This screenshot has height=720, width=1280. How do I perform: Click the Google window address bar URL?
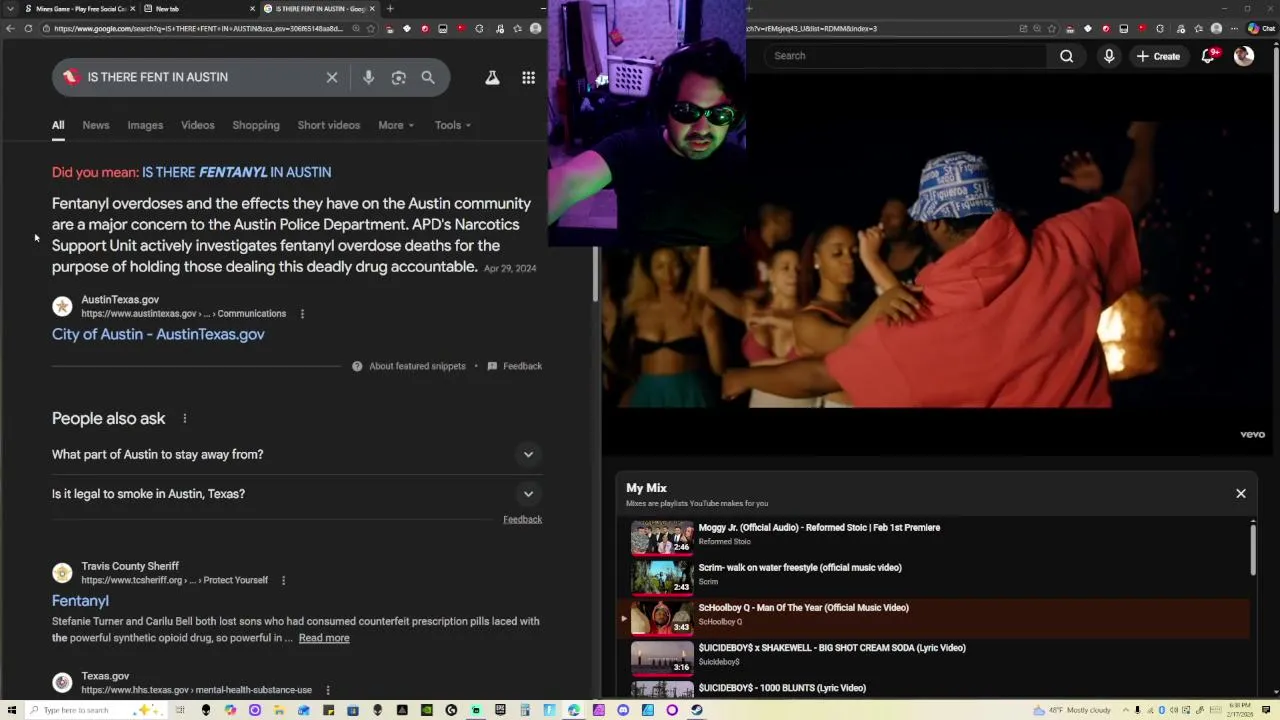click(x=198, y=29)
